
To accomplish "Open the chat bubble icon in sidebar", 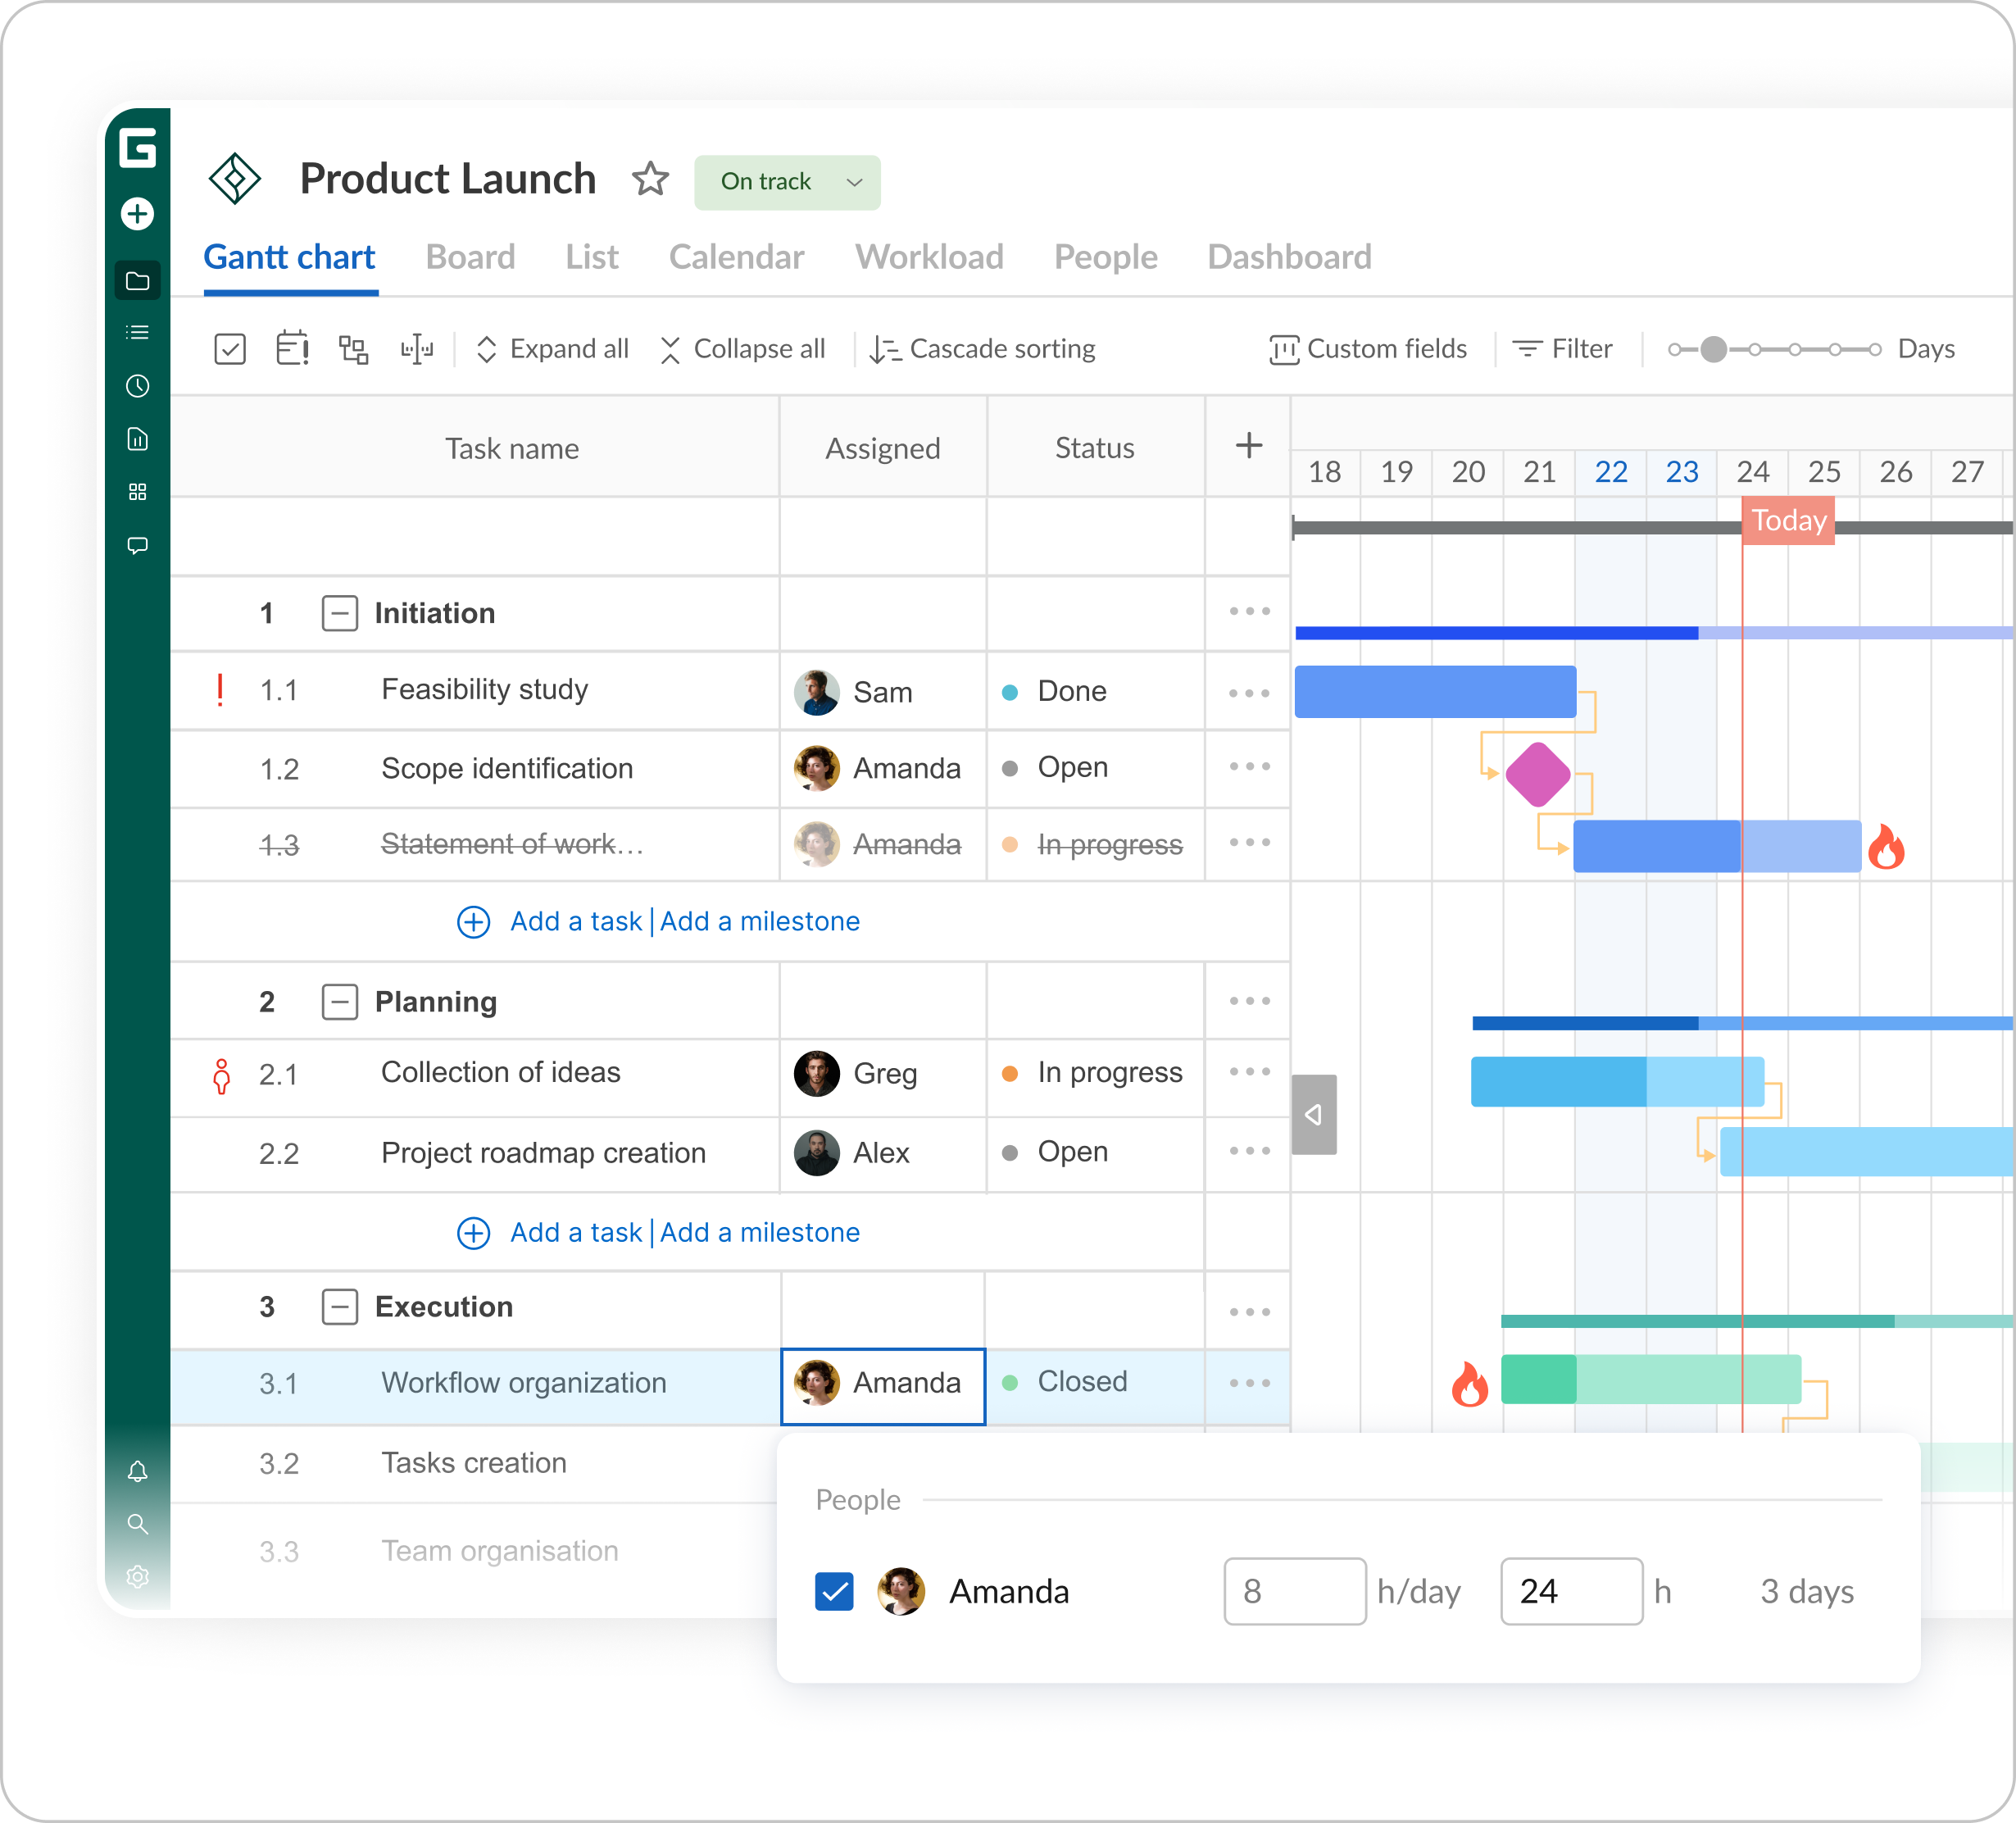I will [137, 546].
